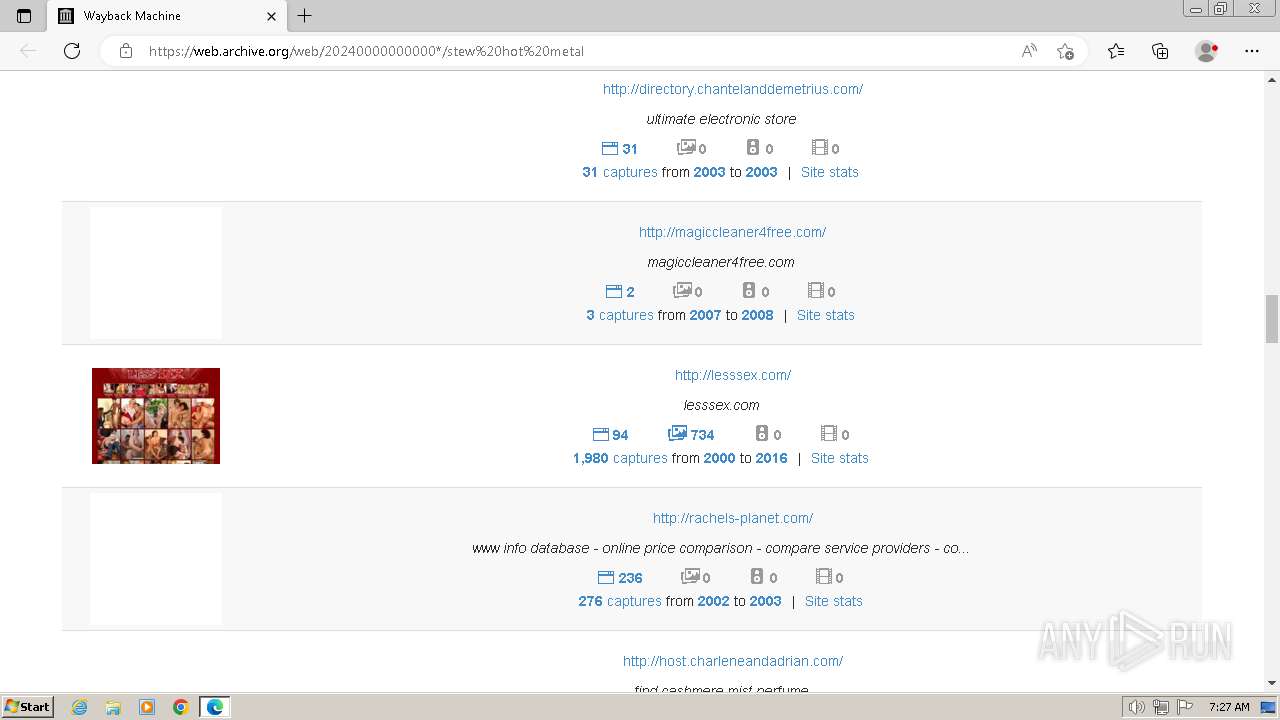Open magiccleaner4free.com link
This screenshot has width=1280, height=720.
[x=733, y=232]
